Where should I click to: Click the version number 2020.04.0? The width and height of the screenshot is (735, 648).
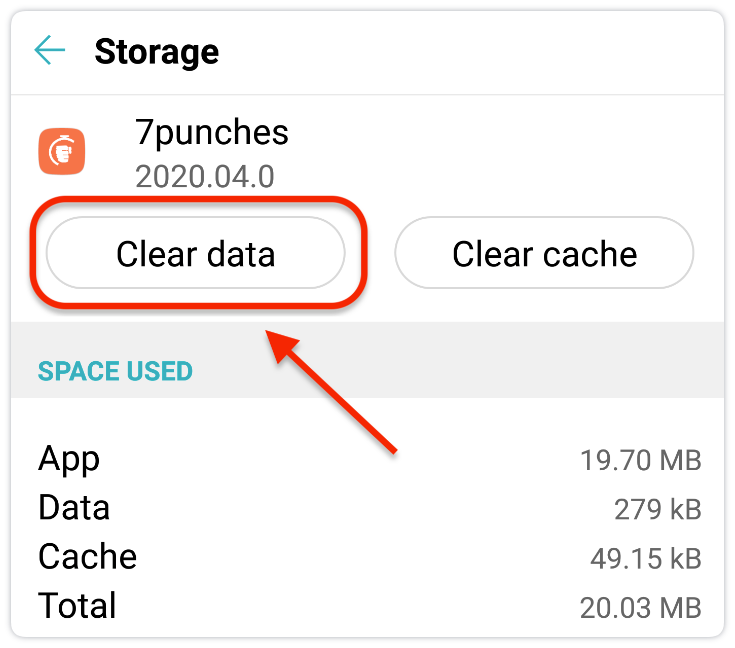[204, 176]
